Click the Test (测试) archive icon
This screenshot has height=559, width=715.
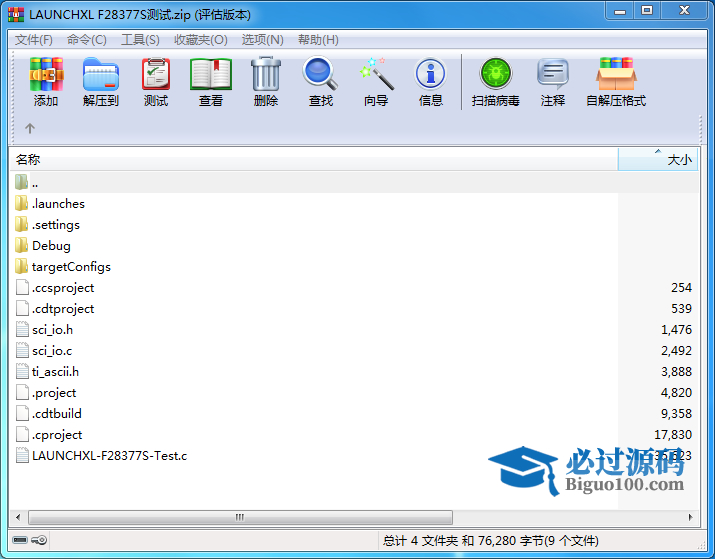coord(156,74)
